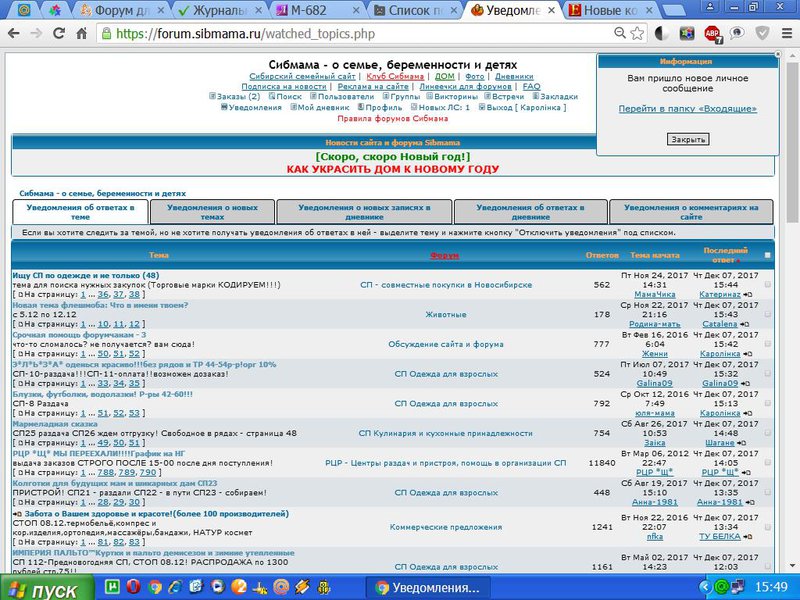The image size is (800, 600).
Task: Launch Internet Explorer from quick launch
Action: [176, 587]
